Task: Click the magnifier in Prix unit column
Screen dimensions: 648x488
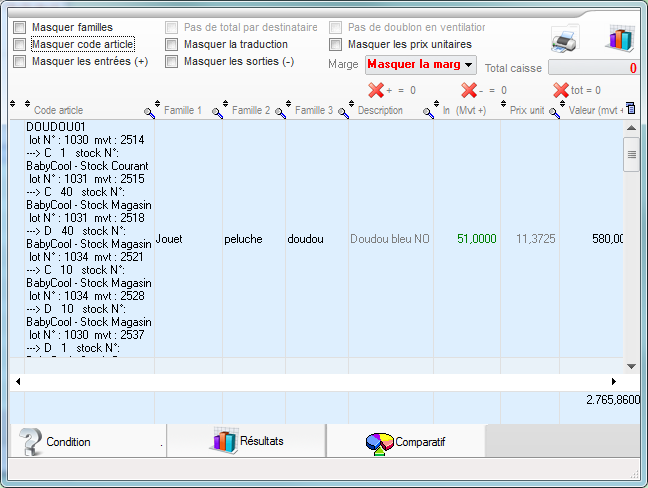Action: [552, 112]
